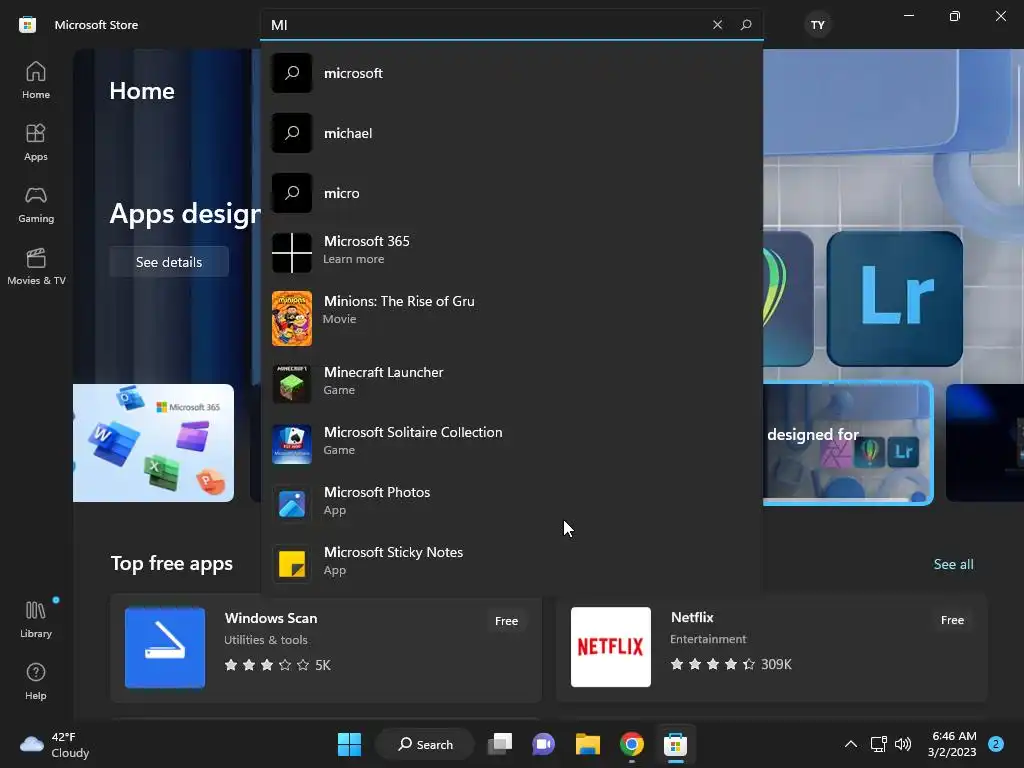Click the taskbar Search button
1024x768 pixels.
pyautogui.click(x=425, y=744)
